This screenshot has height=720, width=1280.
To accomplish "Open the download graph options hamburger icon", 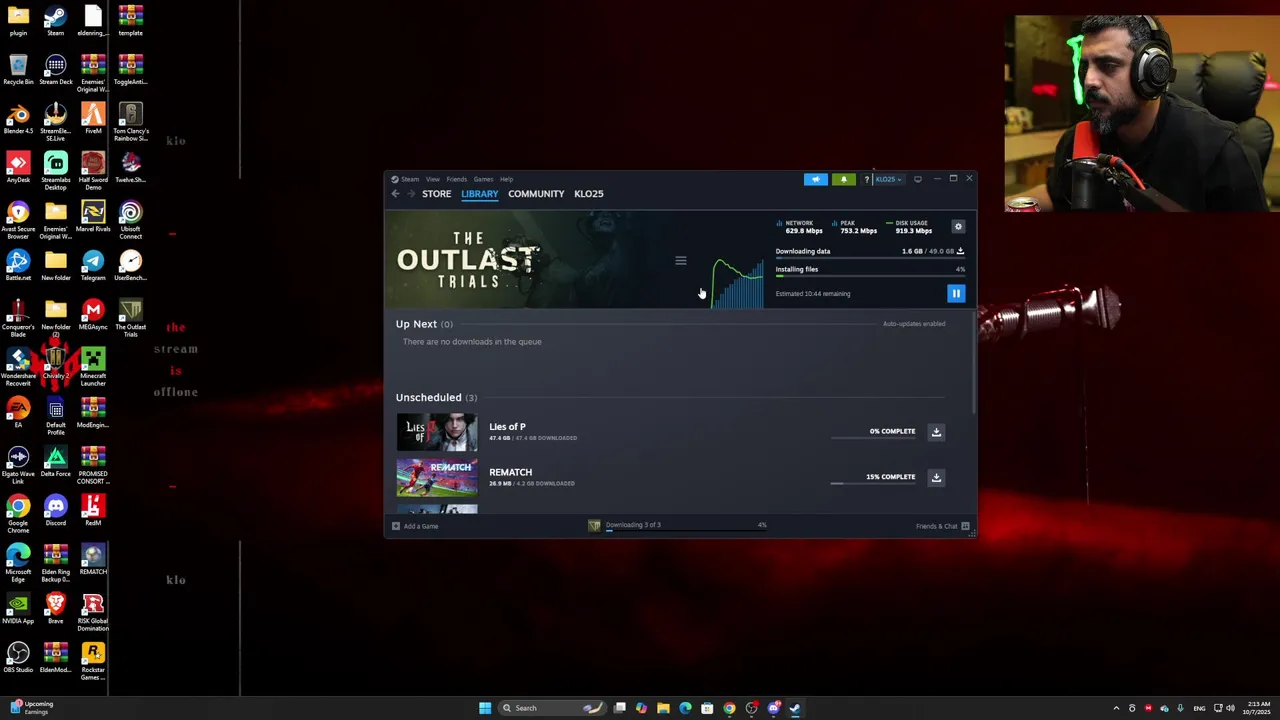I will tap(681, 261).
